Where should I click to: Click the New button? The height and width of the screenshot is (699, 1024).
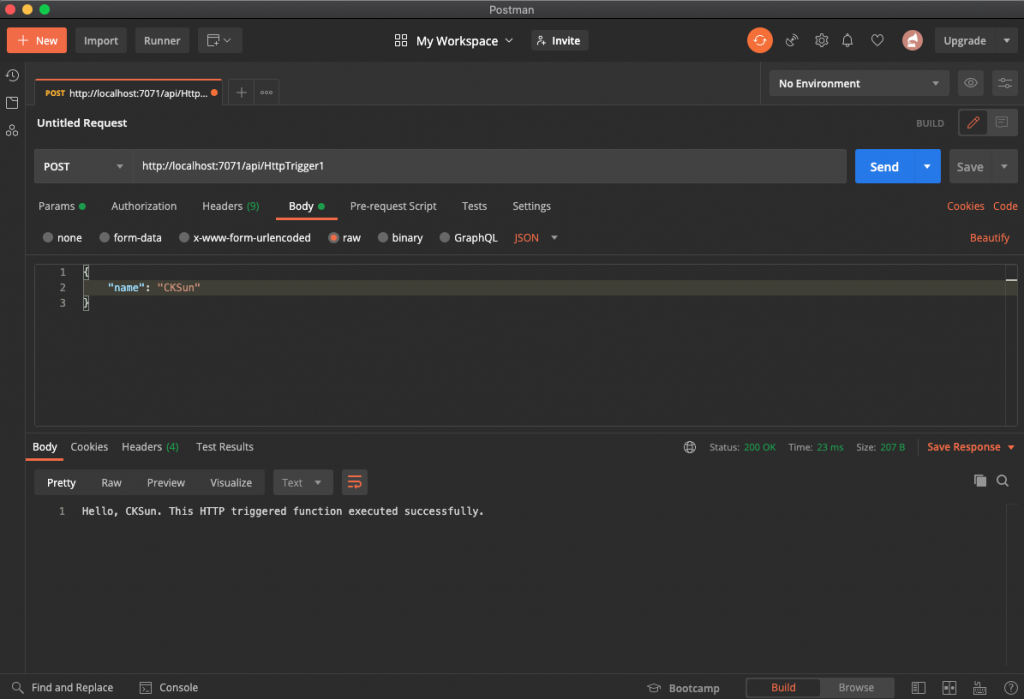pos(37,41)
